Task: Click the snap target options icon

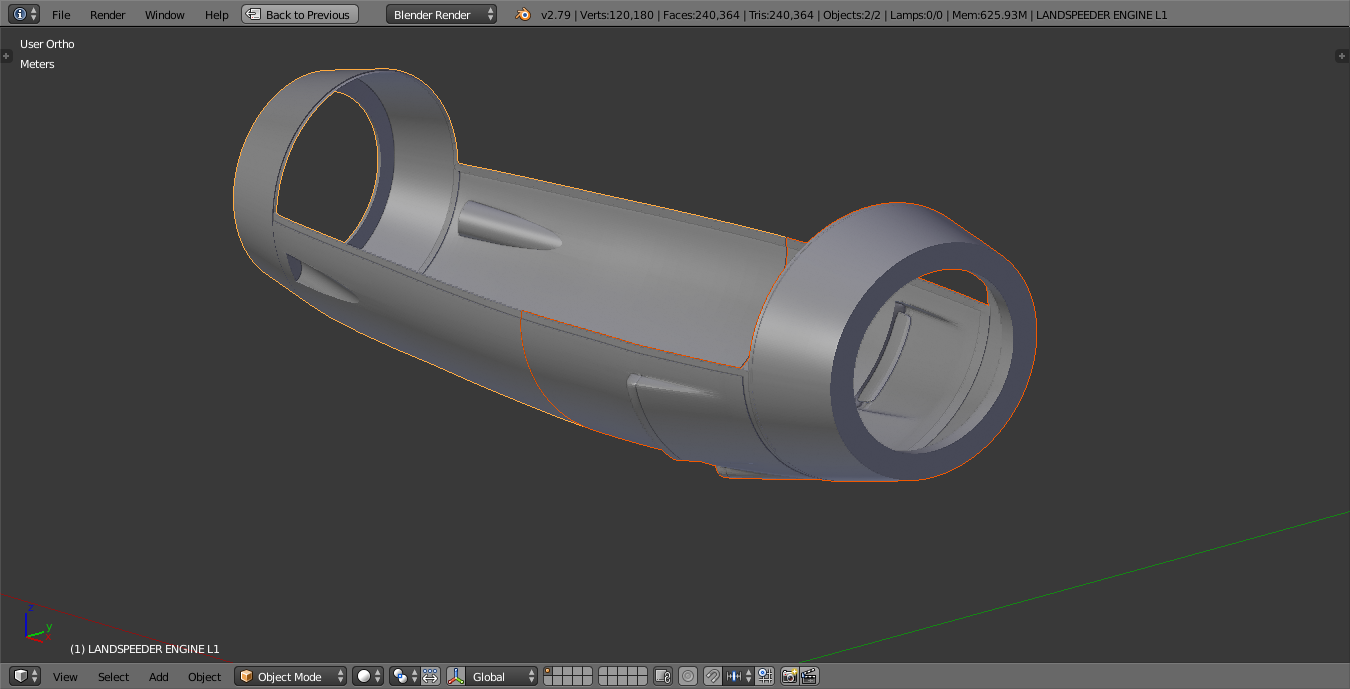Action: [x=765, y=676]
